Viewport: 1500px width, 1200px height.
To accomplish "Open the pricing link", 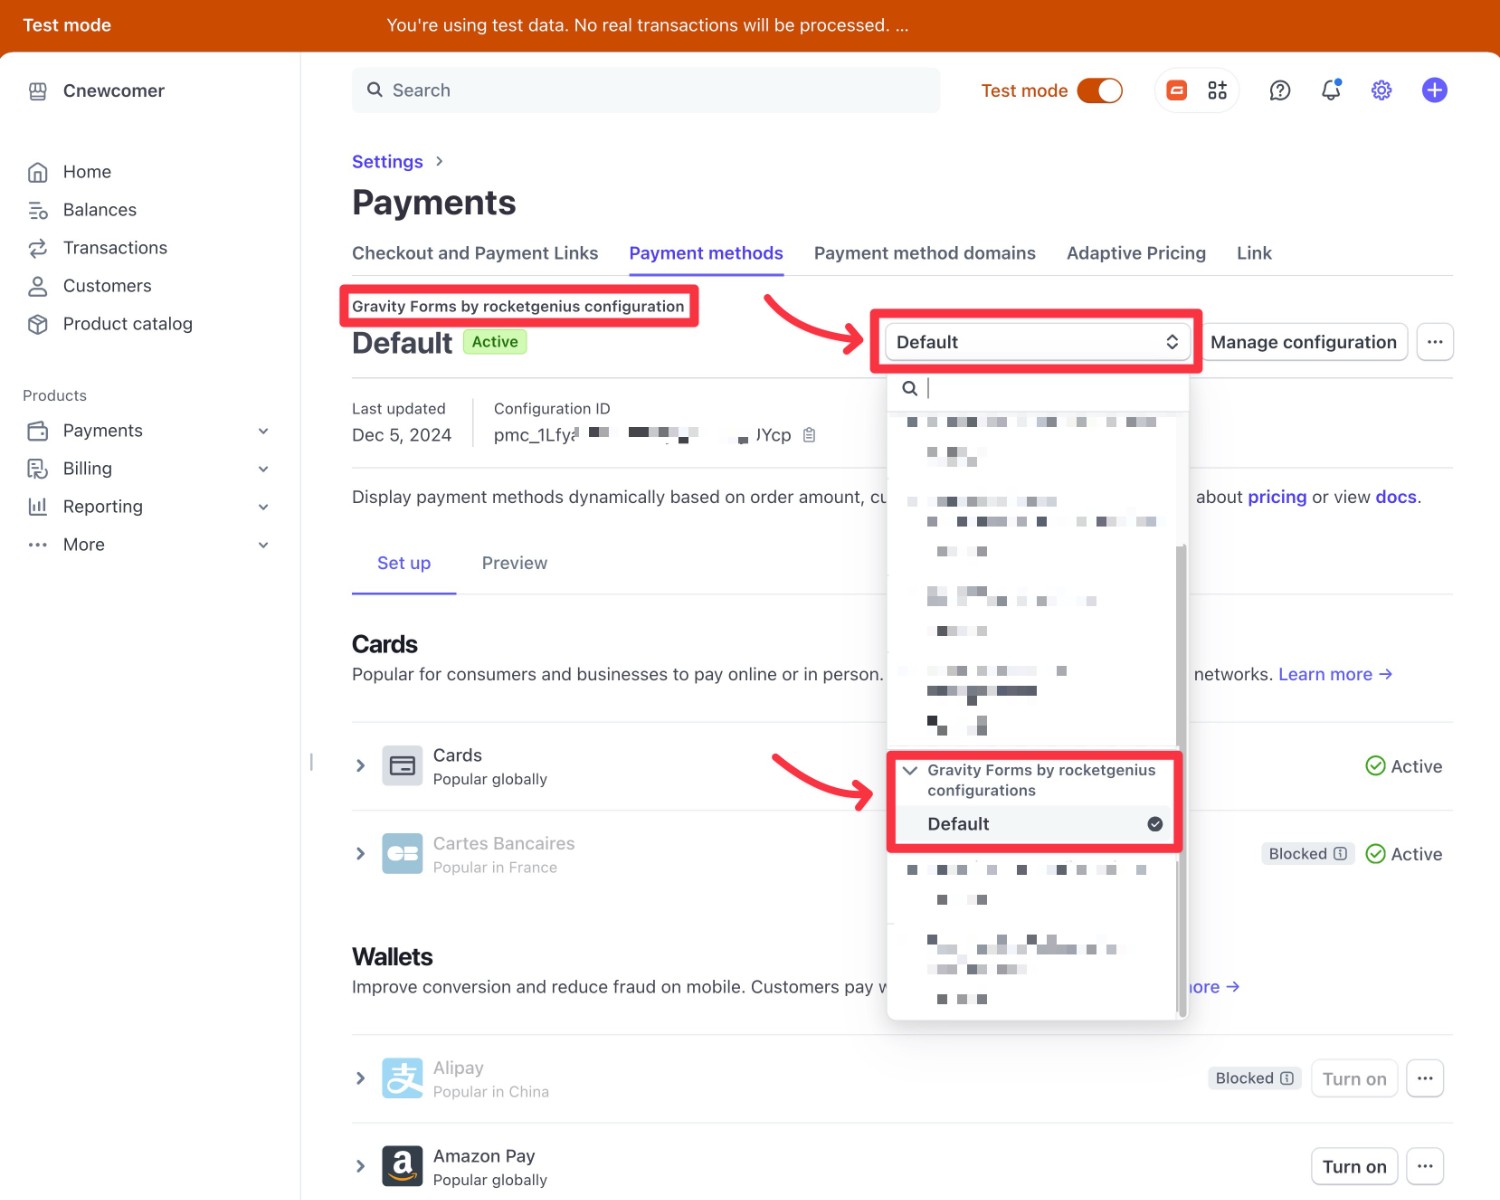I will [x=1277, y=497].
